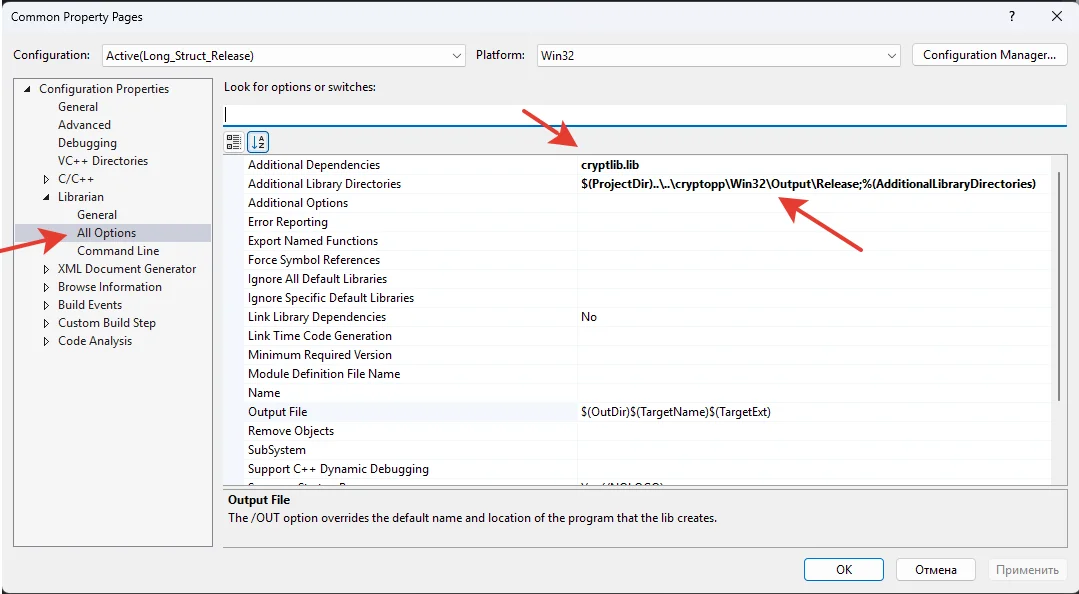Collapse the Librarian tree node
The height and width of the screenshot is (594, 1079).
coord(46,197)
